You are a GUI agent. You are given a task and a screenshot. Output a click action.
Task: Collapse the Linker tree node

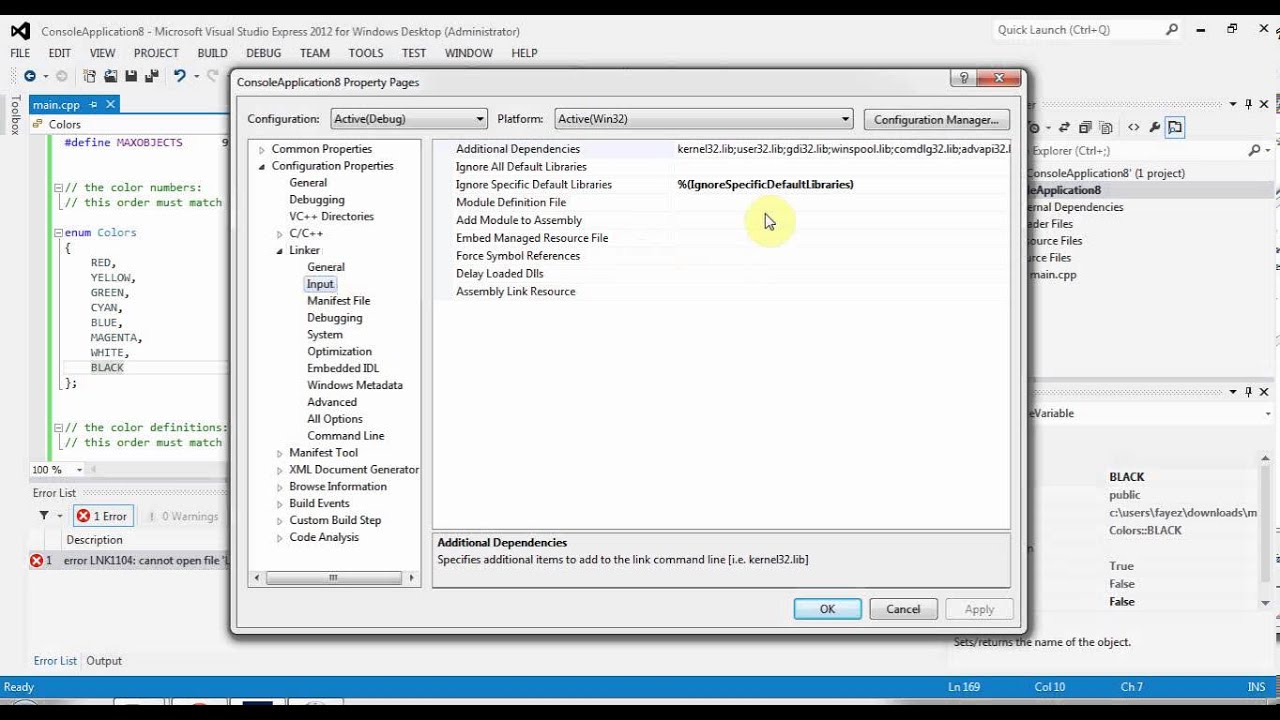[x=280, y=250]
